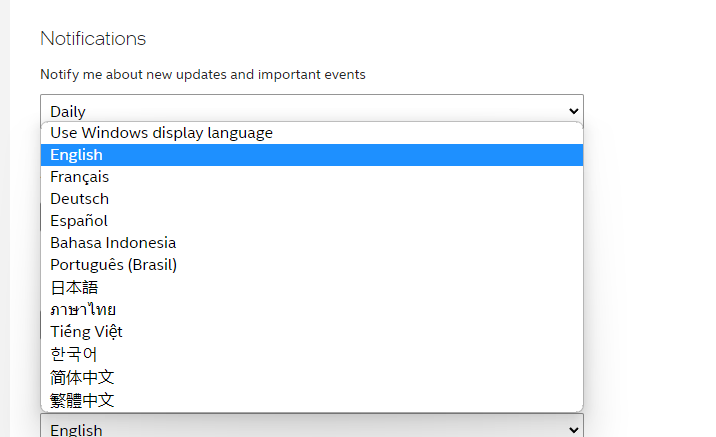
Task: Select Français from the language list
Action: 79,177
